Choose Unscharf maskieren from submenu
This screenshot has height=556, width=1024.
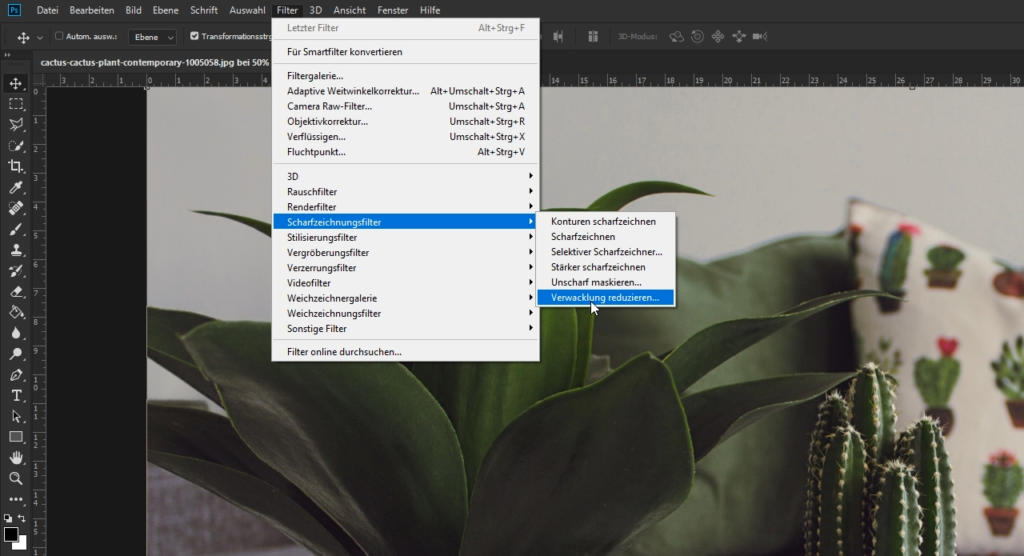pos(605,282)
